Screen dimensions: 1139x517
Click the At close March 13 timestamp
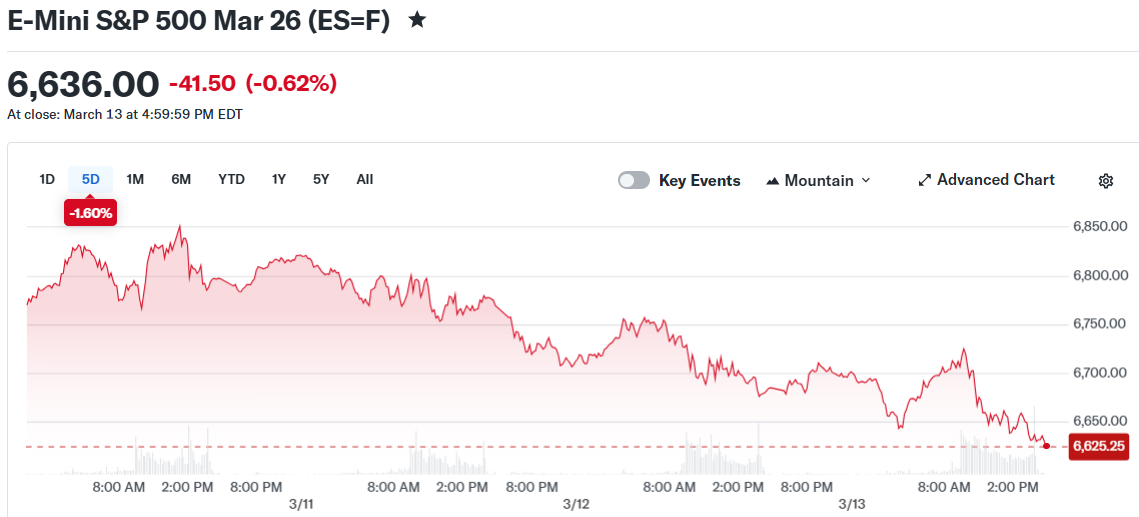click(125, 115)
